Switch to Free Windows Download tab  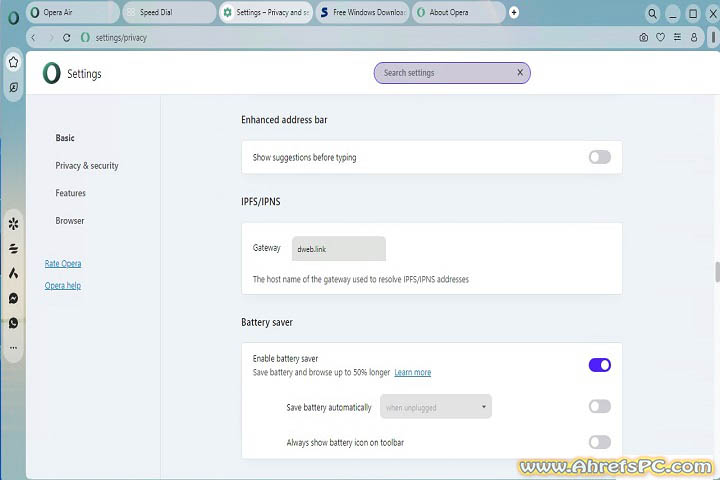pyautogui.click(x=362, y=12)
